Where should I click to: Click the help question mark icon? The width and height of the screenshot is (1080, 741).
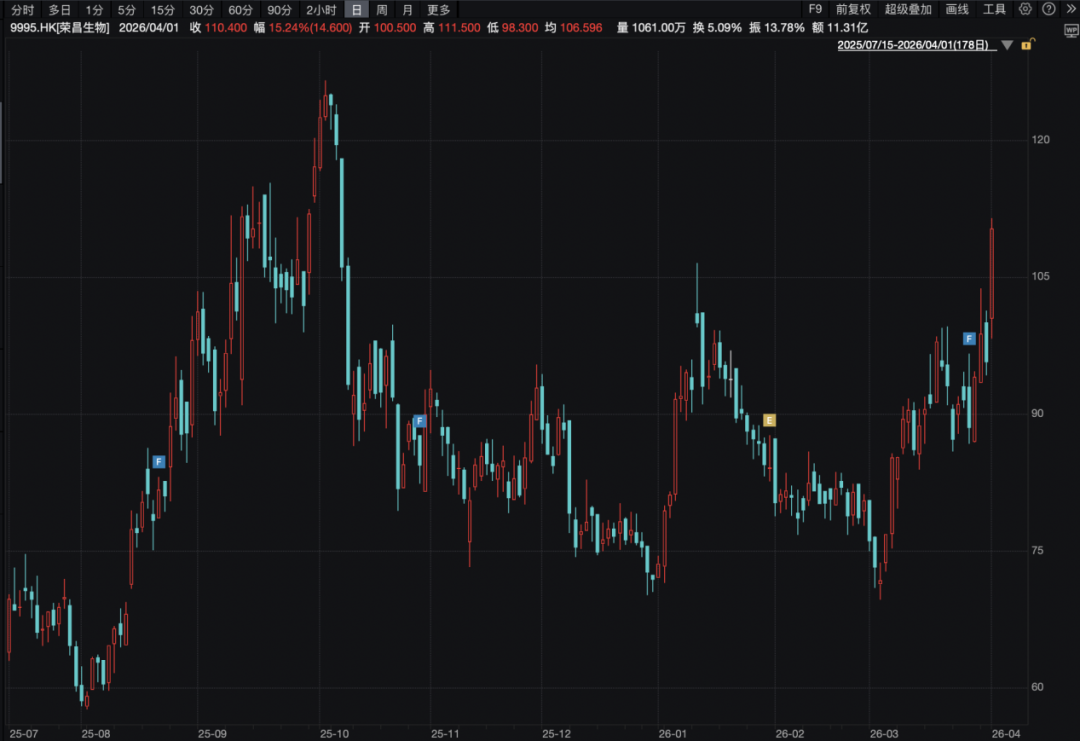1046,9
